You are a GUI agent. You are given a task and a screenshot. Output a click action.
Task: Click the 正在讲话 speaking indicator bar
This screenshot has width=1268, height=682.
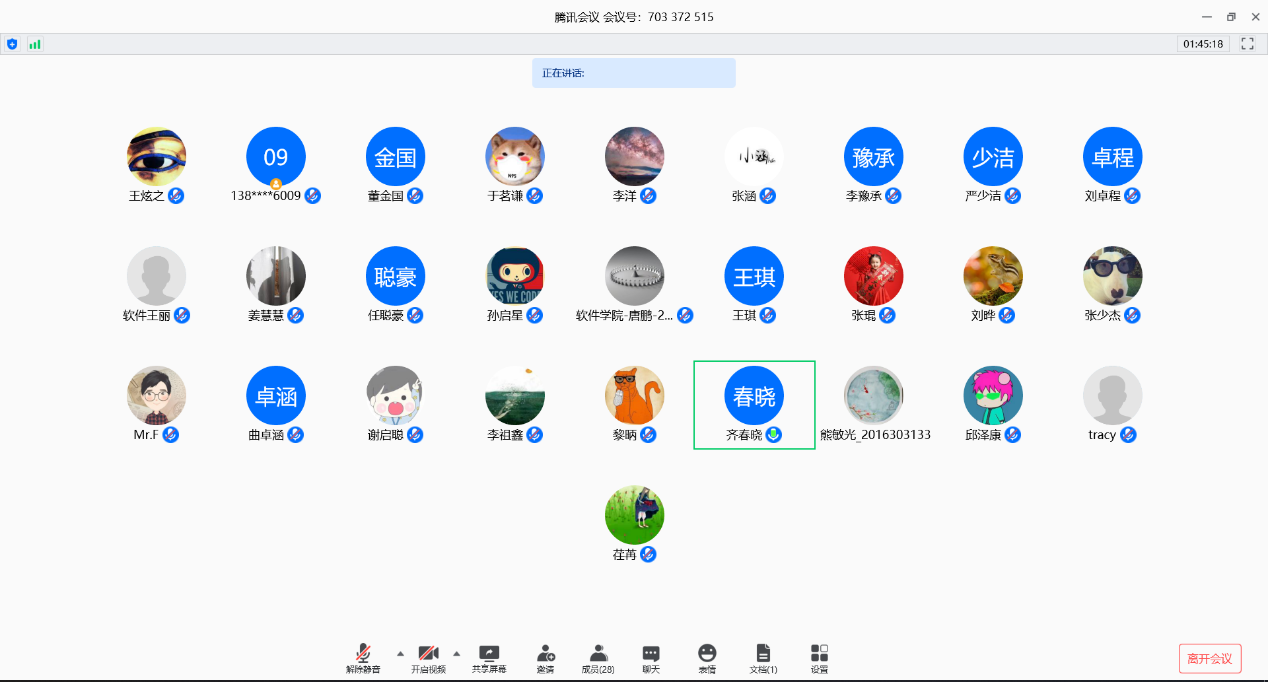(x=633, y=73)
